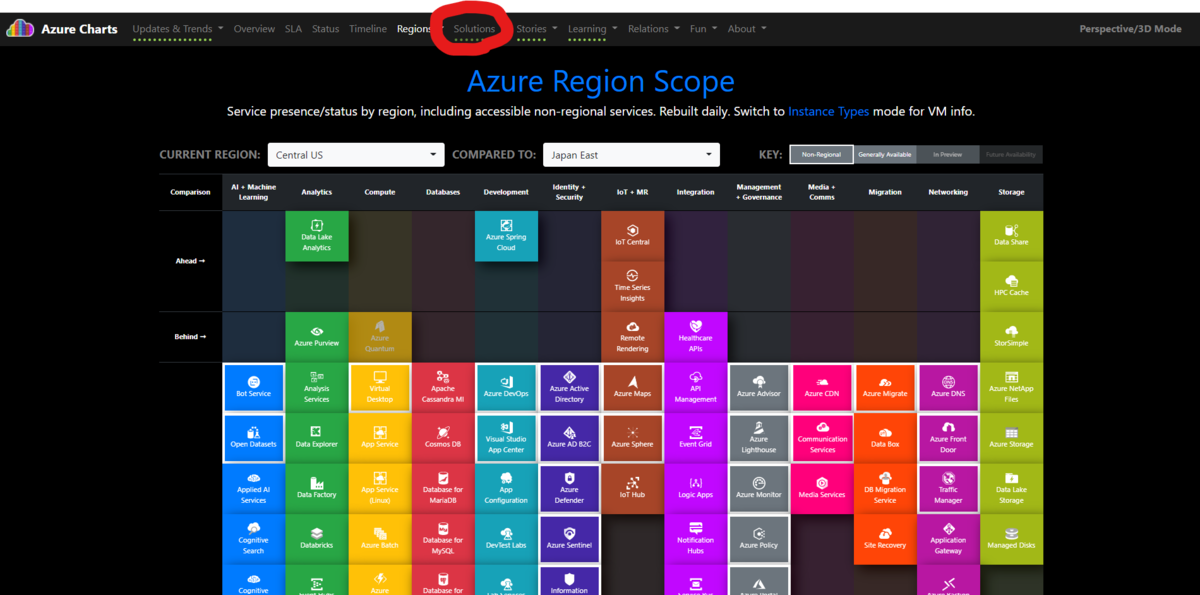This screenshot has width=1200, height=595.
Task: Open the Managed Disks tile
Action: tap(1011, 539)
